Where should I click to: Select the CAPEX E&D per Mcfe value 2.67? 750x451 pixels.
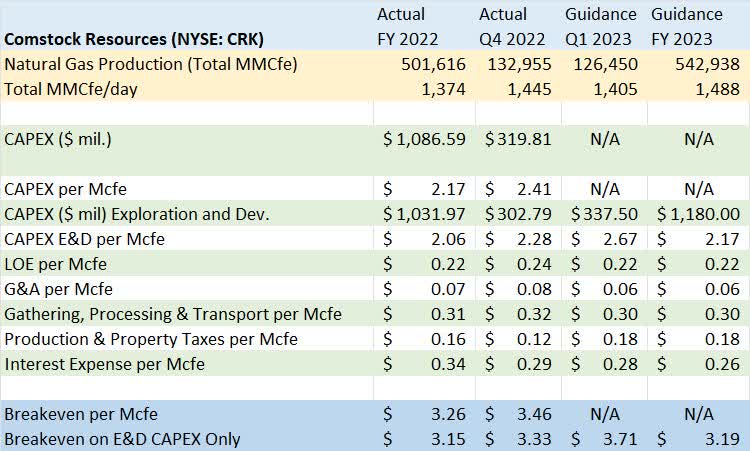click(620, 239)
